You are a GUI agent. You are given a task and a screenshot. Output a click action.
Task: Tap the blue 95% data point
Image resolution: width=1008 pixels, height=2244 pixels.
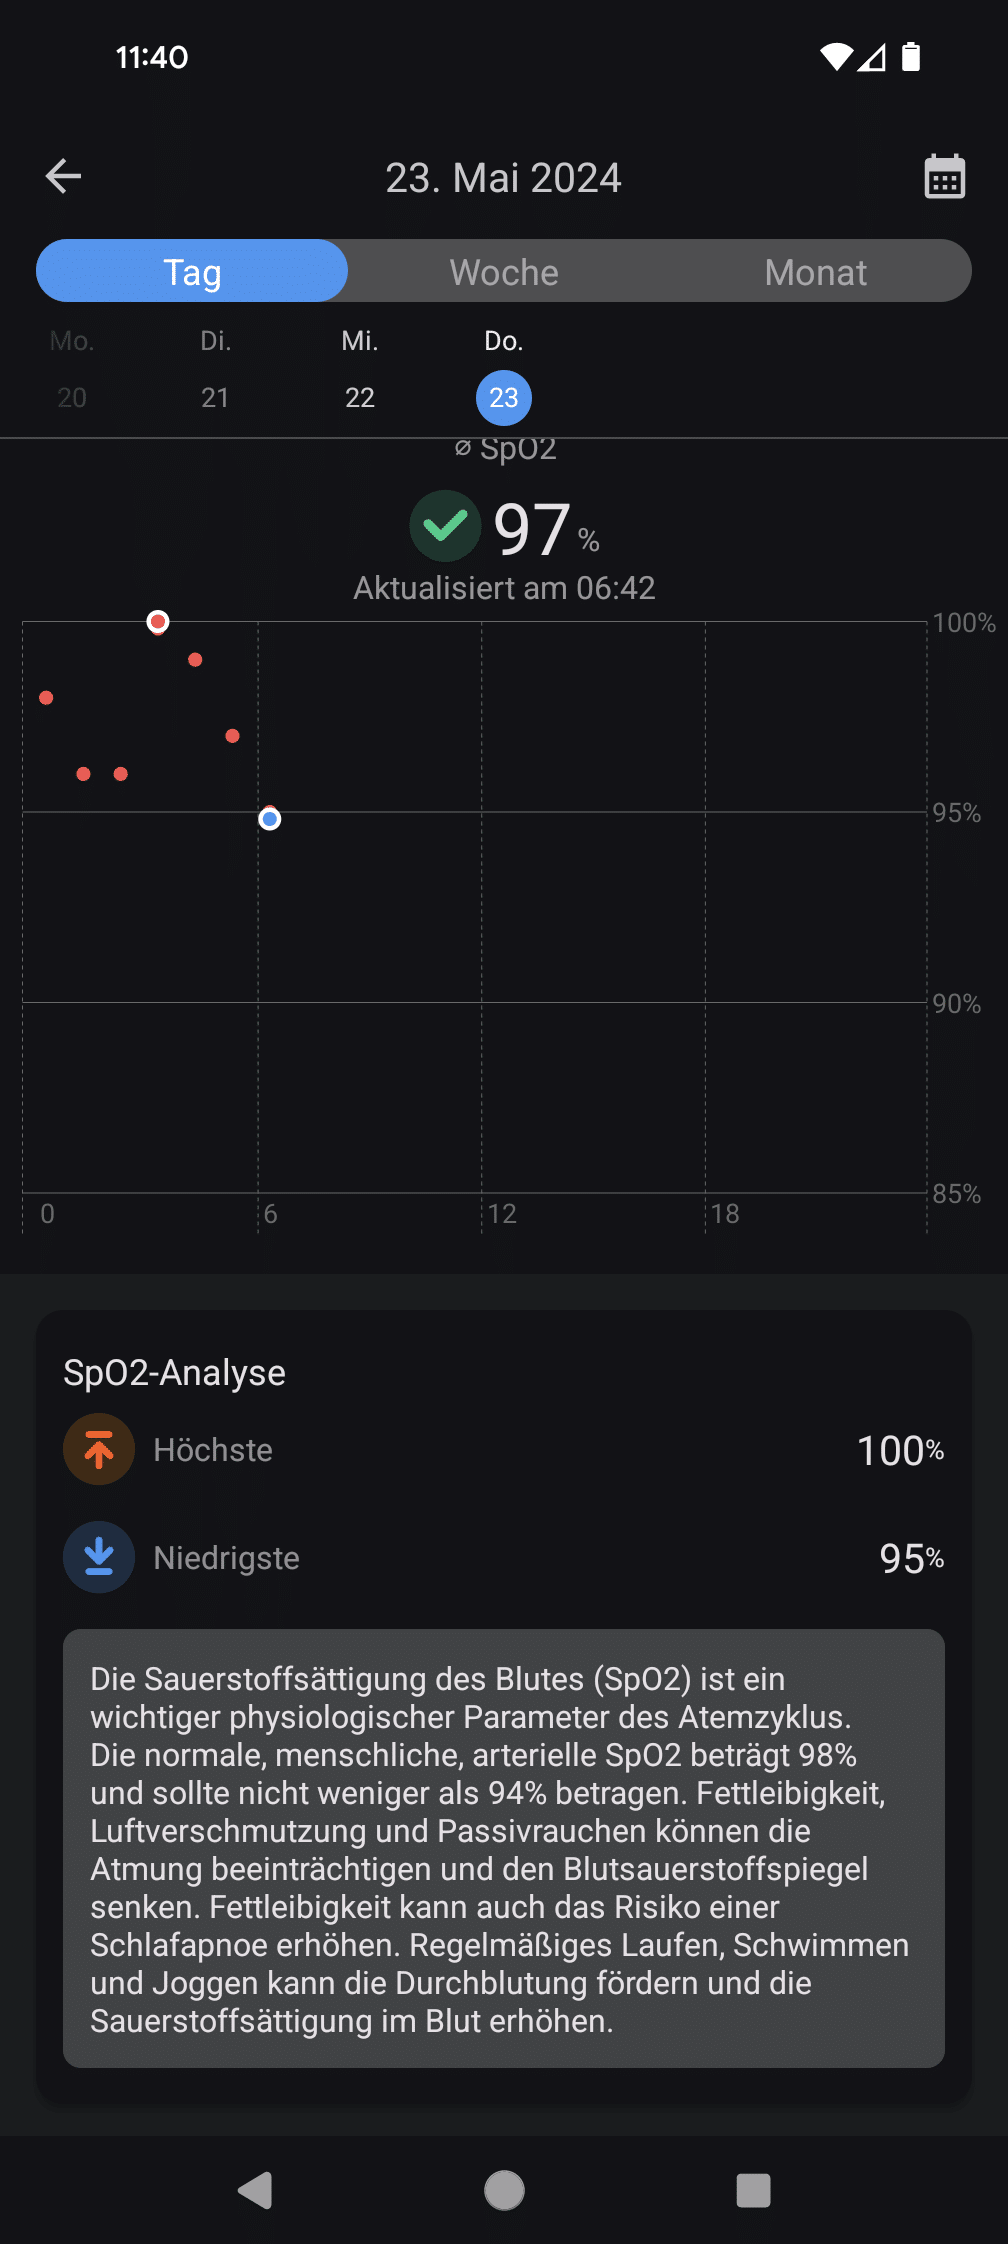point(270,819)
